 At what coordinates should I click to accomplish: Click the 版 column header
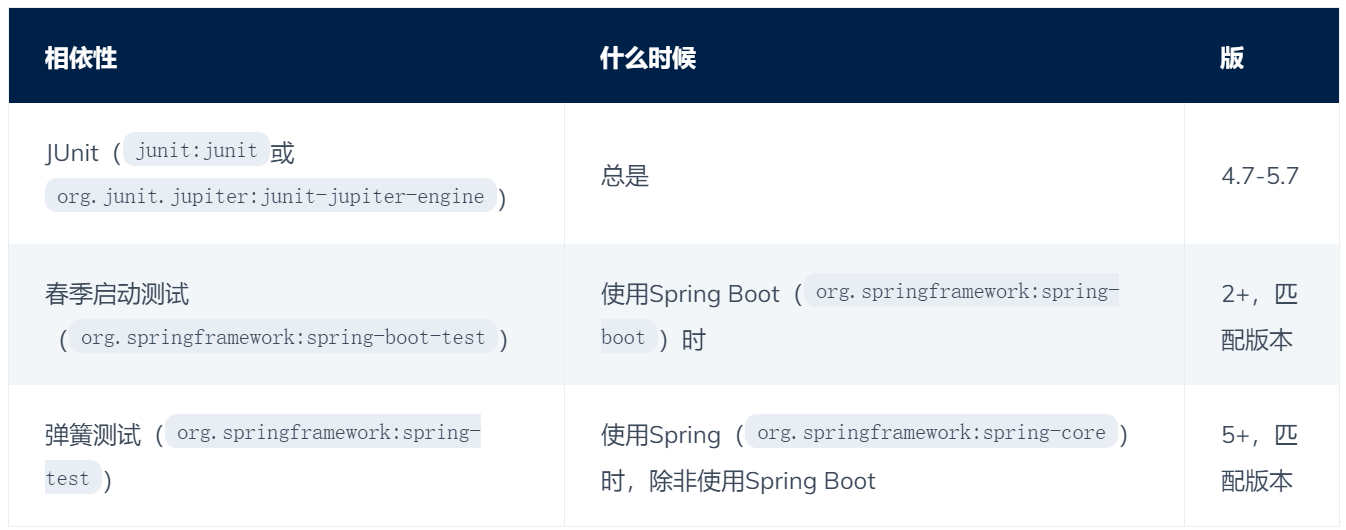1232,58
